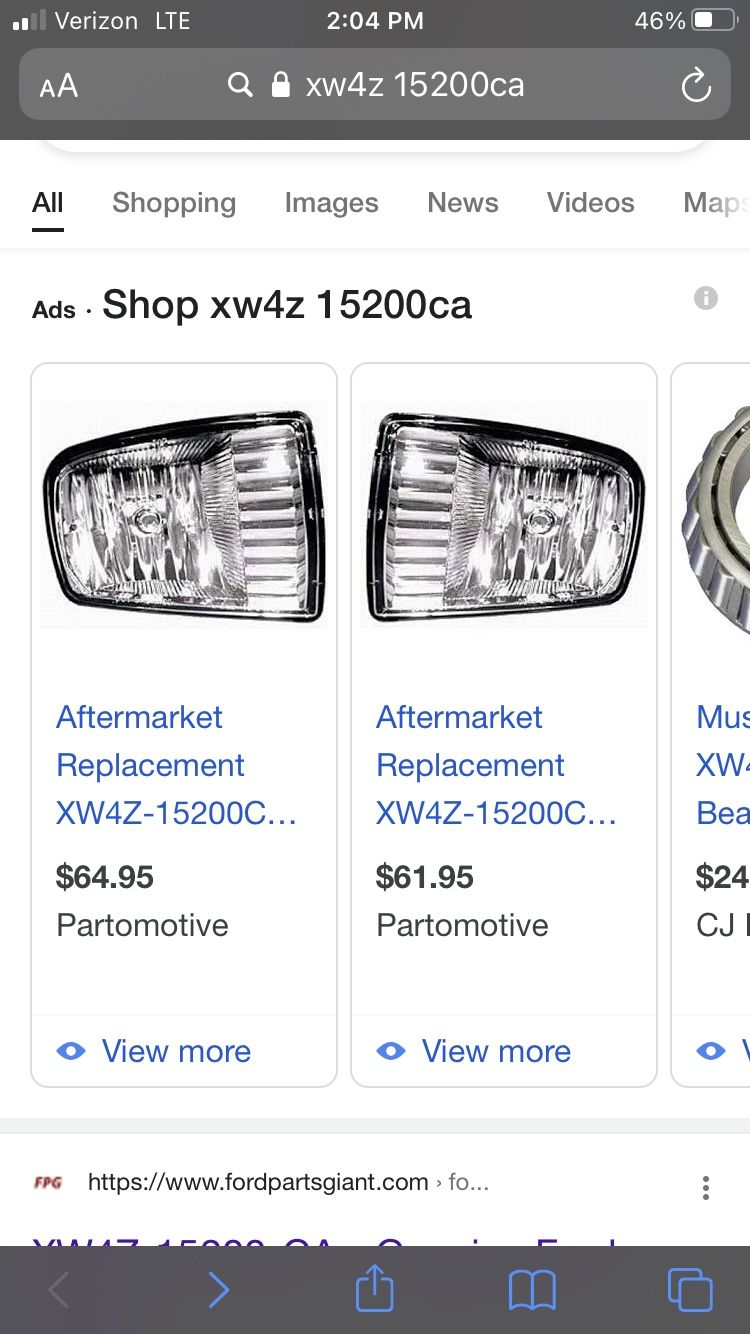750x1334 pixels.
Task: Open the $64.95 Aftermarket Replacement link
Action: tap(176, 765)
